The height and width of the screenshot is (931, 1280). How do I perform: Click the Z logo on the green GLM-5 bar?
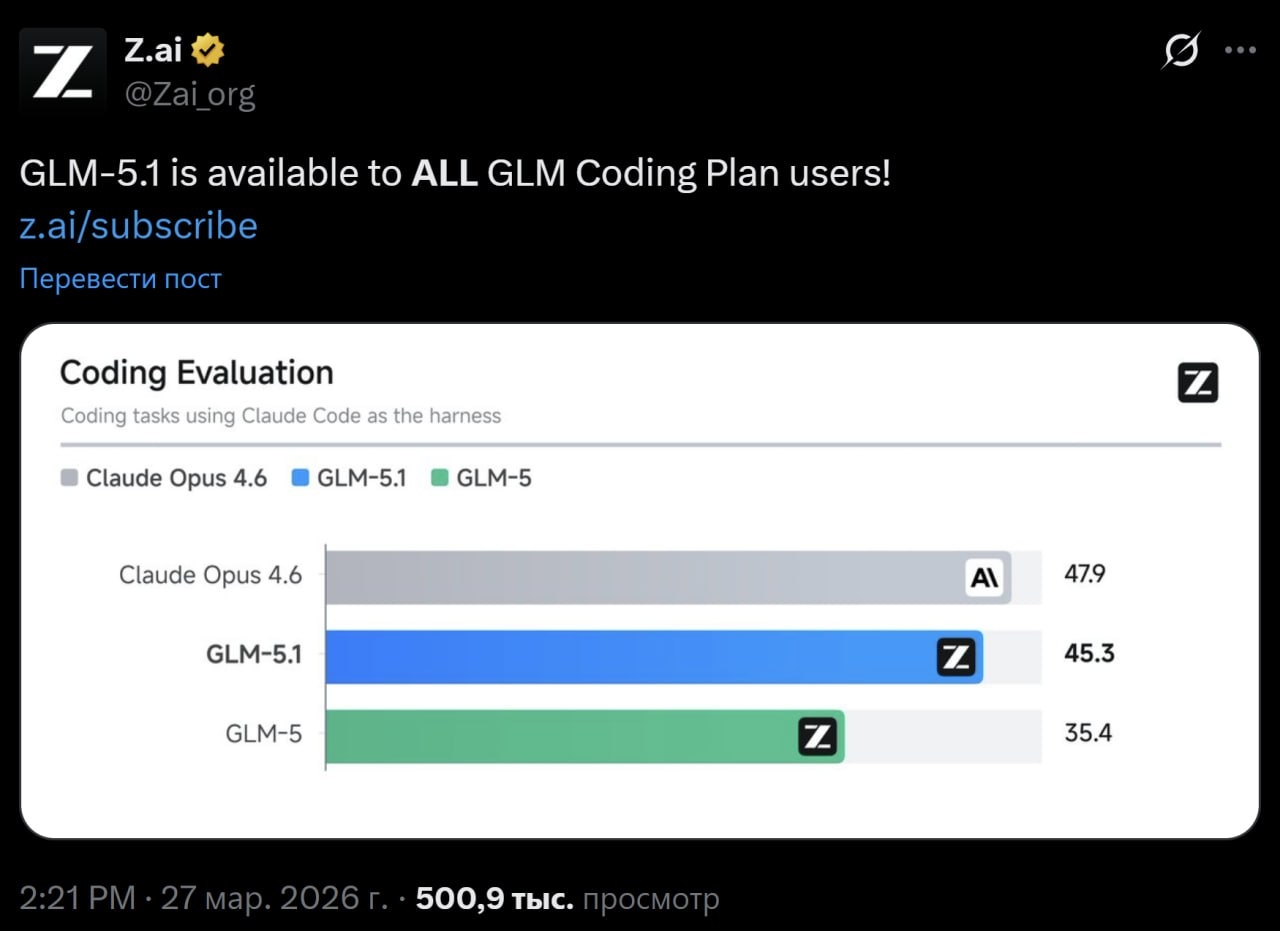click(817, 737)
